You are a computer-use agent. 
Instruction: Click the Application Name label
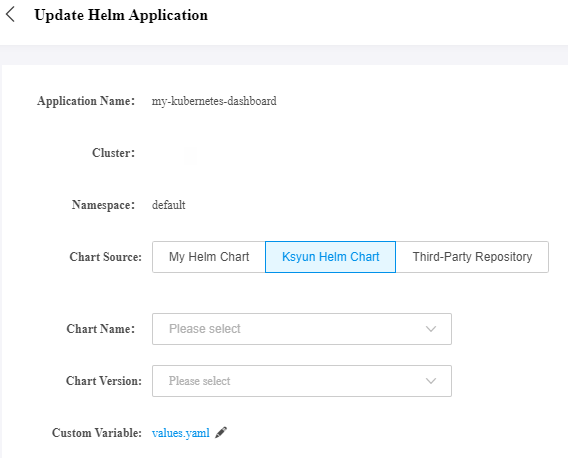(86, 101)
